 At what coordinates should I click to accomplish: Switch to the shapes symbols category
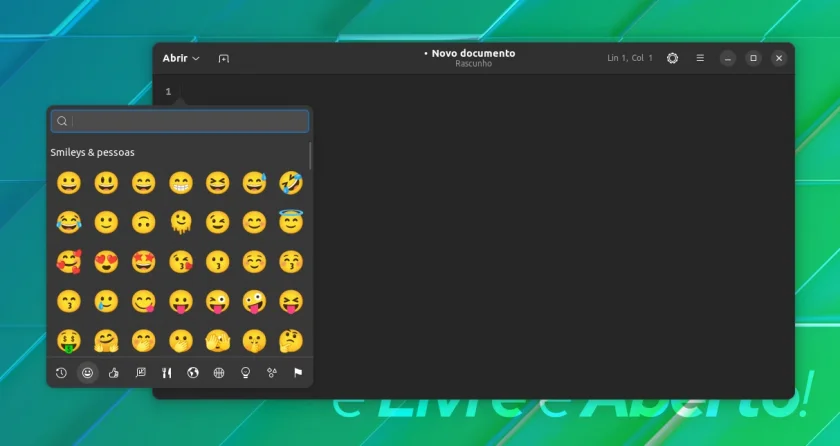point(272,373)
